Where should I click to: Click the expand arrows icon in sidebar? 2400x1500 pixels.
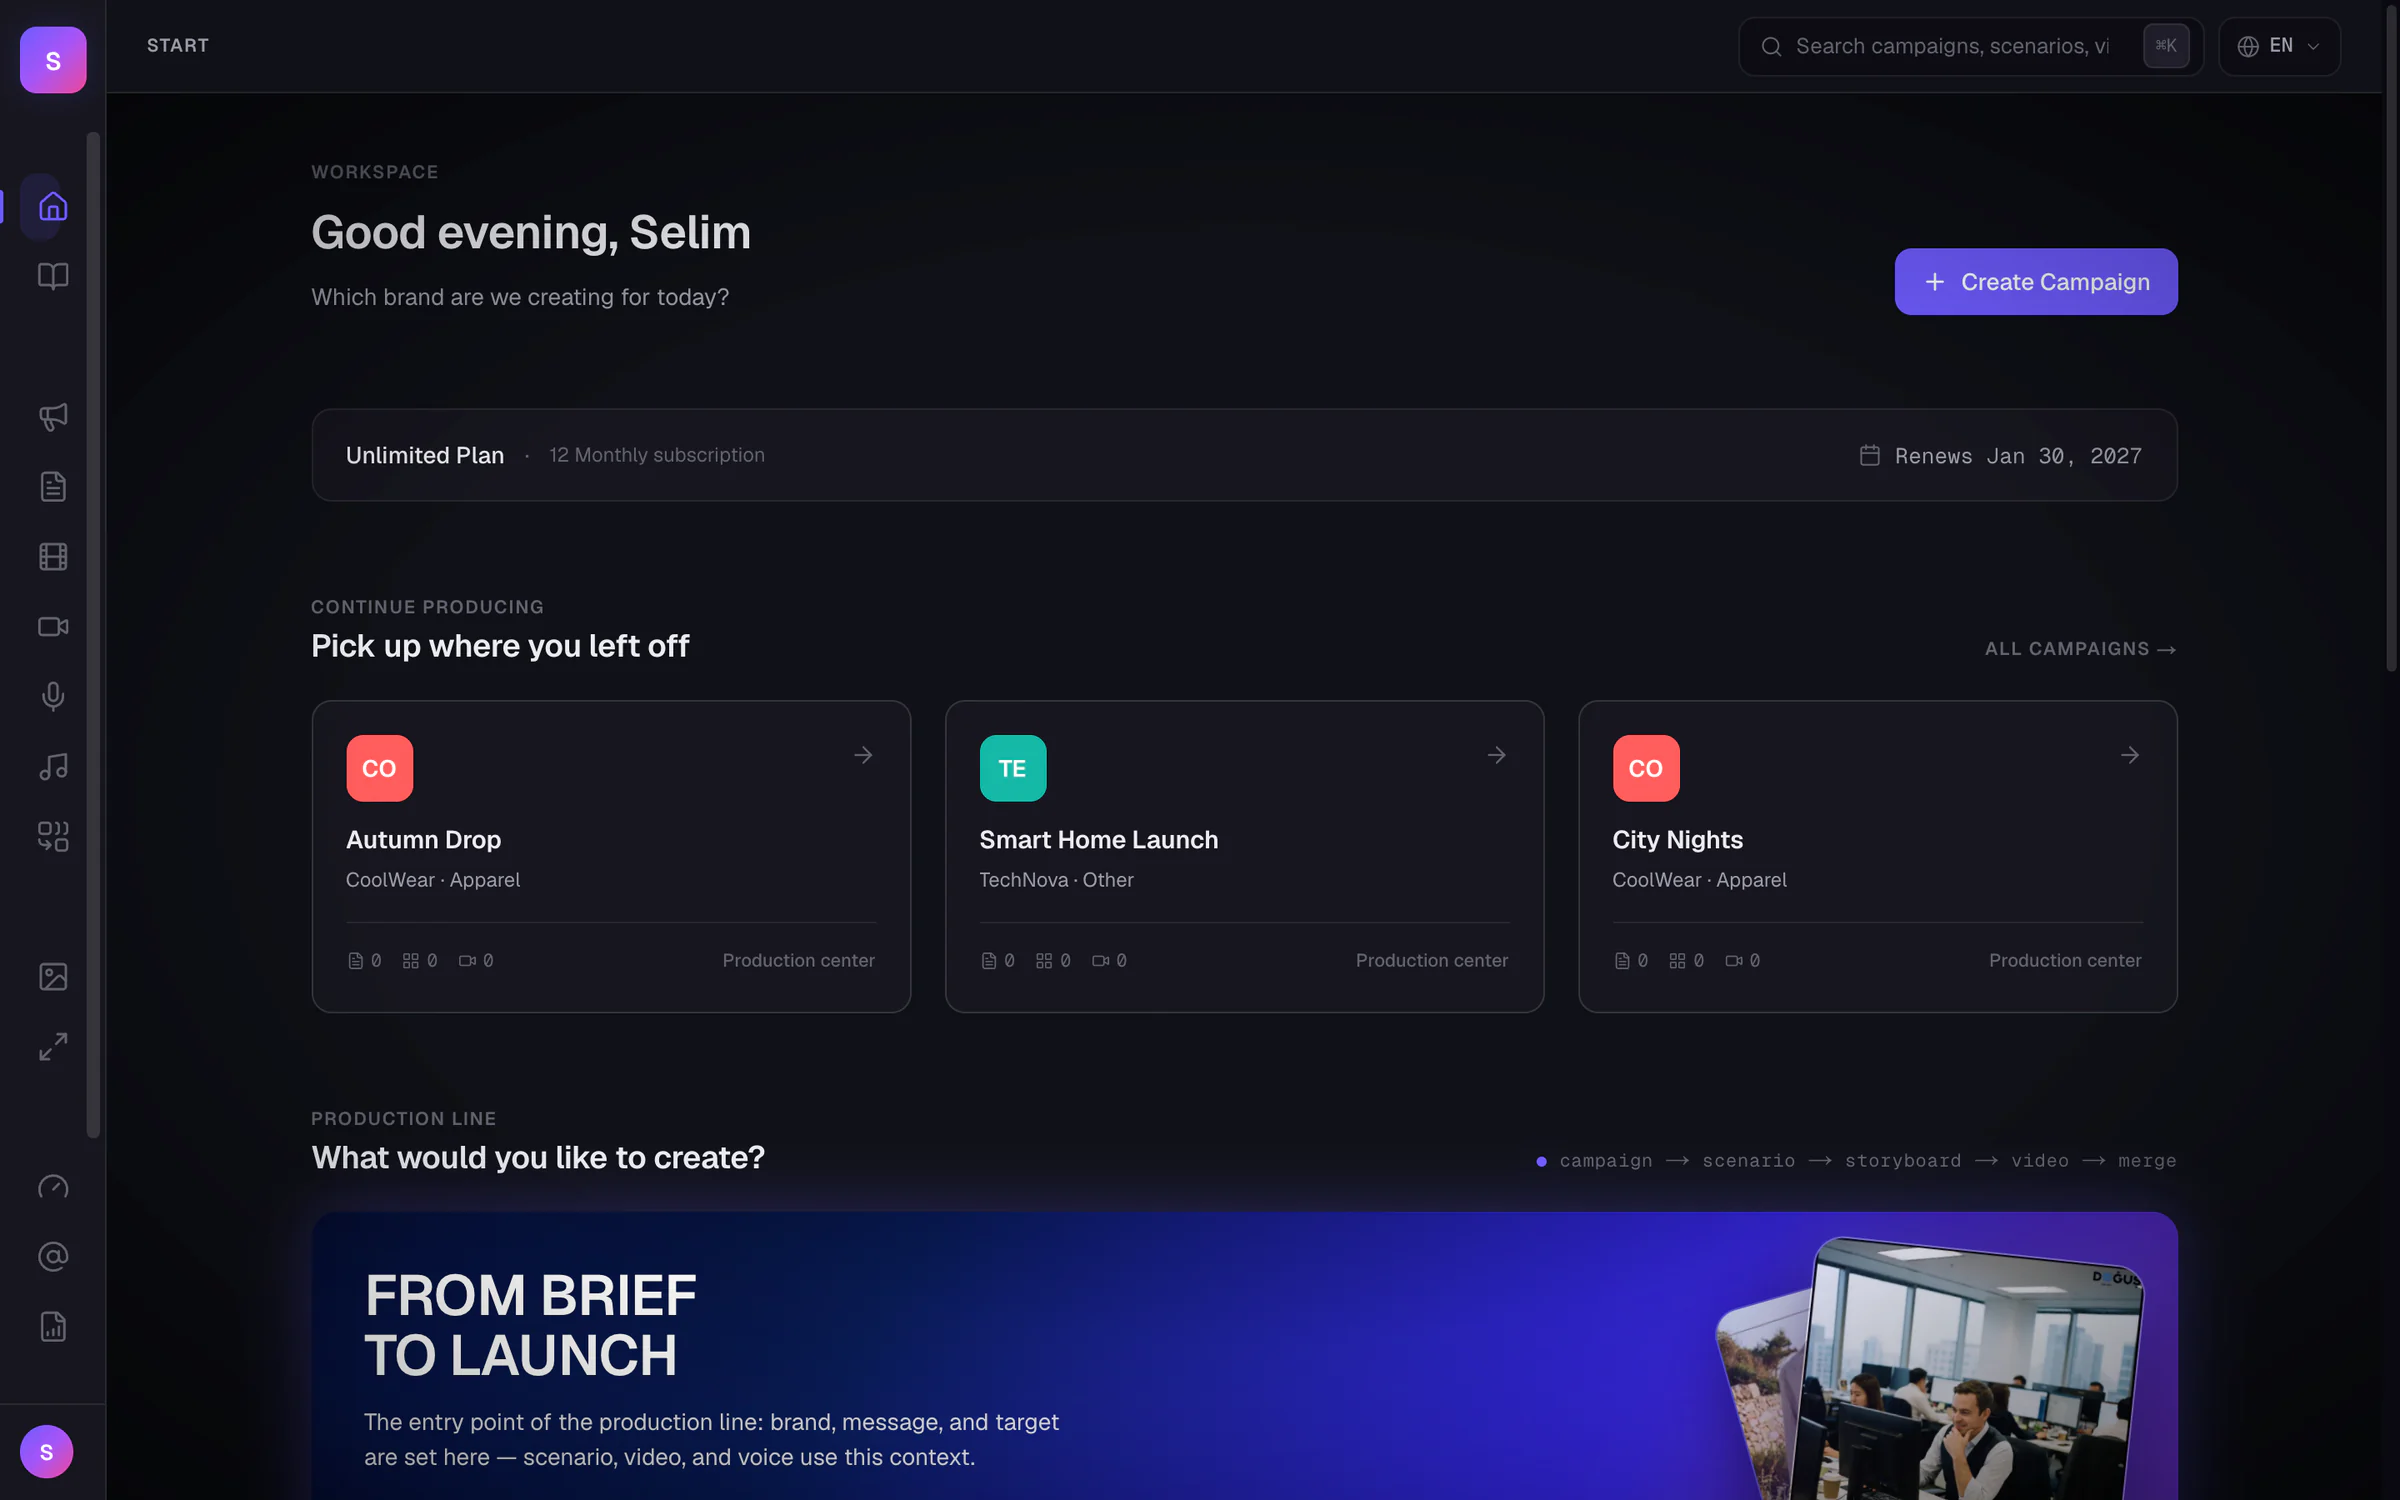53,1046
